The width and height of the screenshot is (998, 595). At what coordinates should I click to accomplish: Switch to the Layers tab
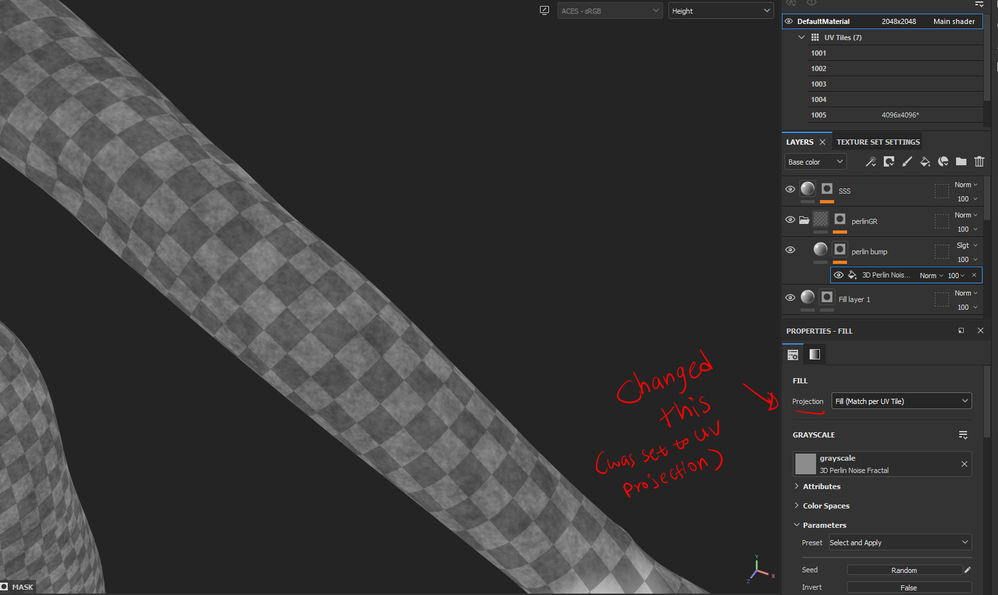pos(799,142)
